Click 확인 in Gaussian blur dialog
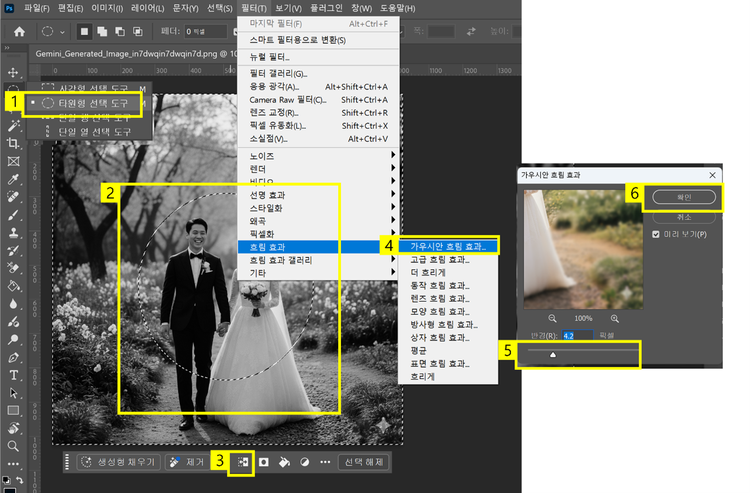750x493 pixels. (x=684, y=197)
